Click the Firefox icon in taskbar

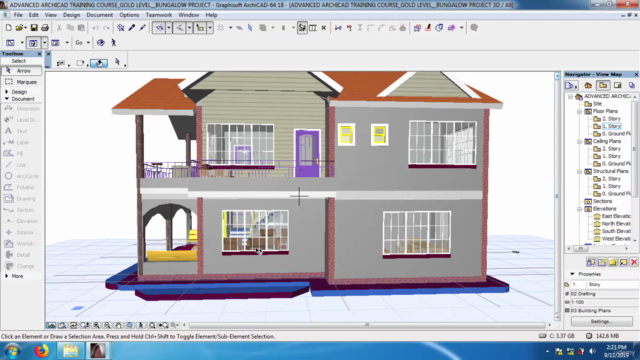click(41, 351)
